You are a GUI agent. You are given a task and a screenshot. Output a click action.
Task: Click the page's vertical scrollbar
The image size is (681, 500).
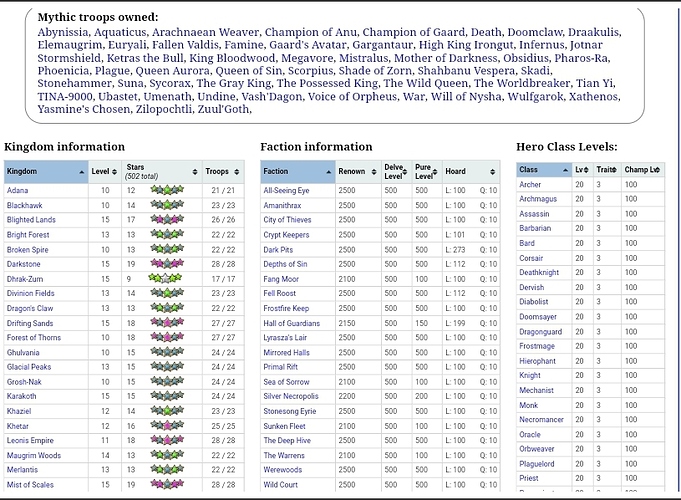click(x=678, y=252)
